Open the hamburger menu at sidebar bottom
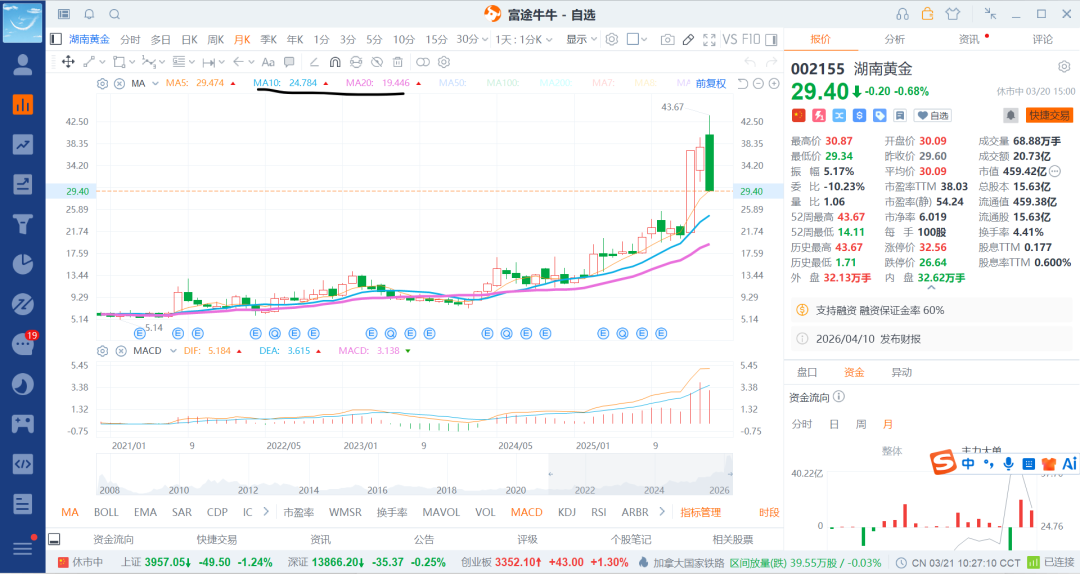 coord(23,547)
